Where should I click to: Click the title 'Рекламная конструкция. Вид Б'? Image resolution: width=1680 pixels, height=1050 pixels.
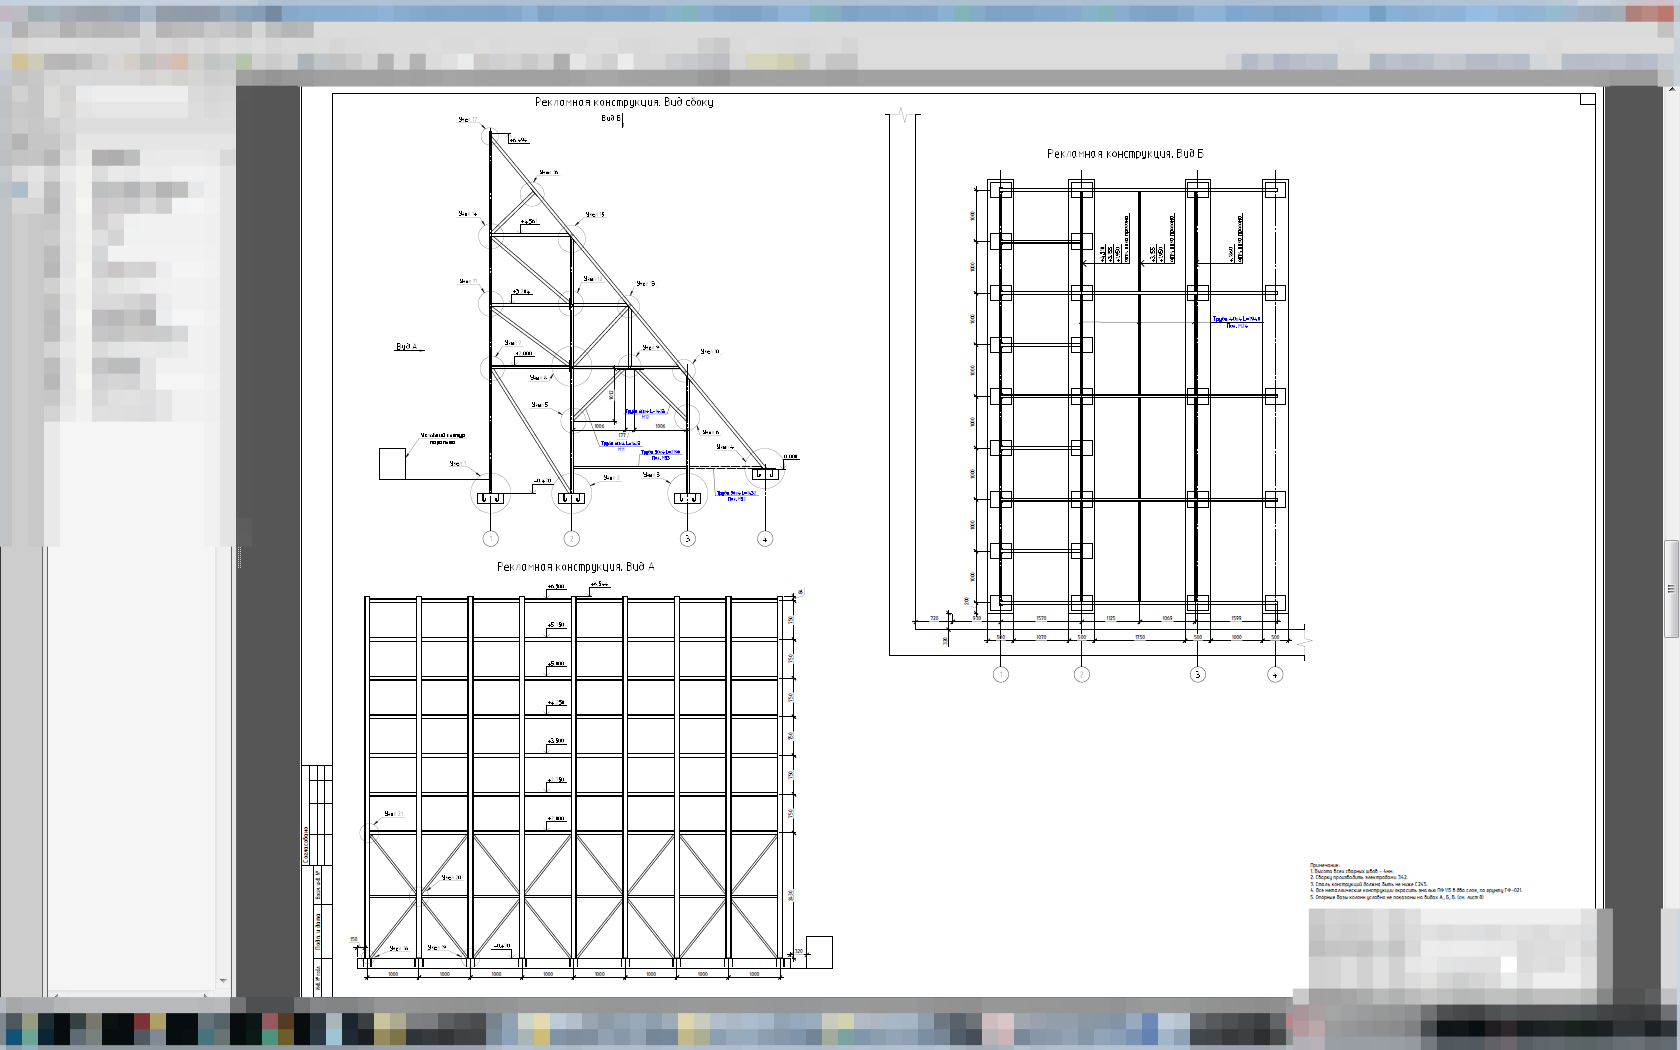(x=1125, y=154)
